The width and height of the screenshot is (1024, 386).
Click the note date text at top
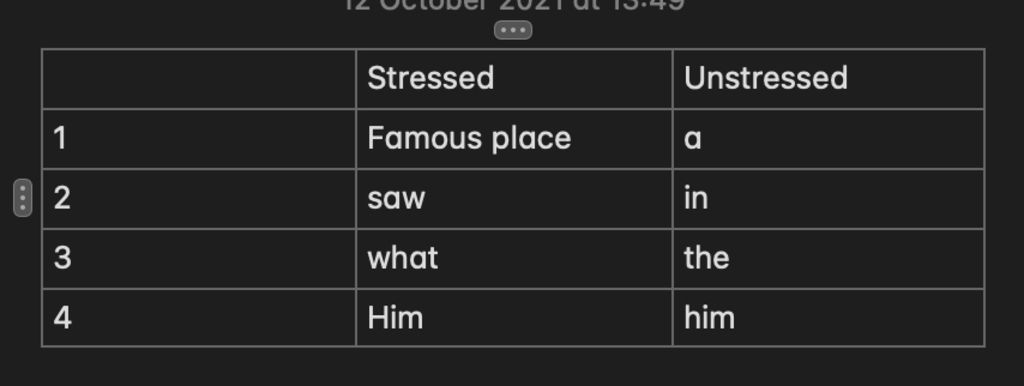(514, 5)
